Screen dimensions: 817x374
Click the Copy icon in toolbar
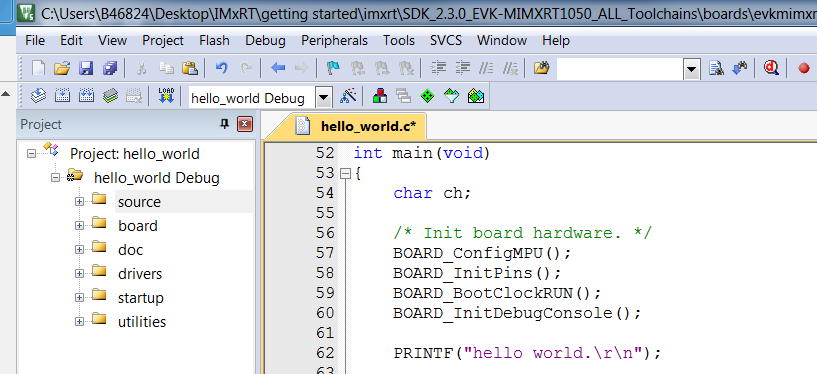tap(166, 68)
